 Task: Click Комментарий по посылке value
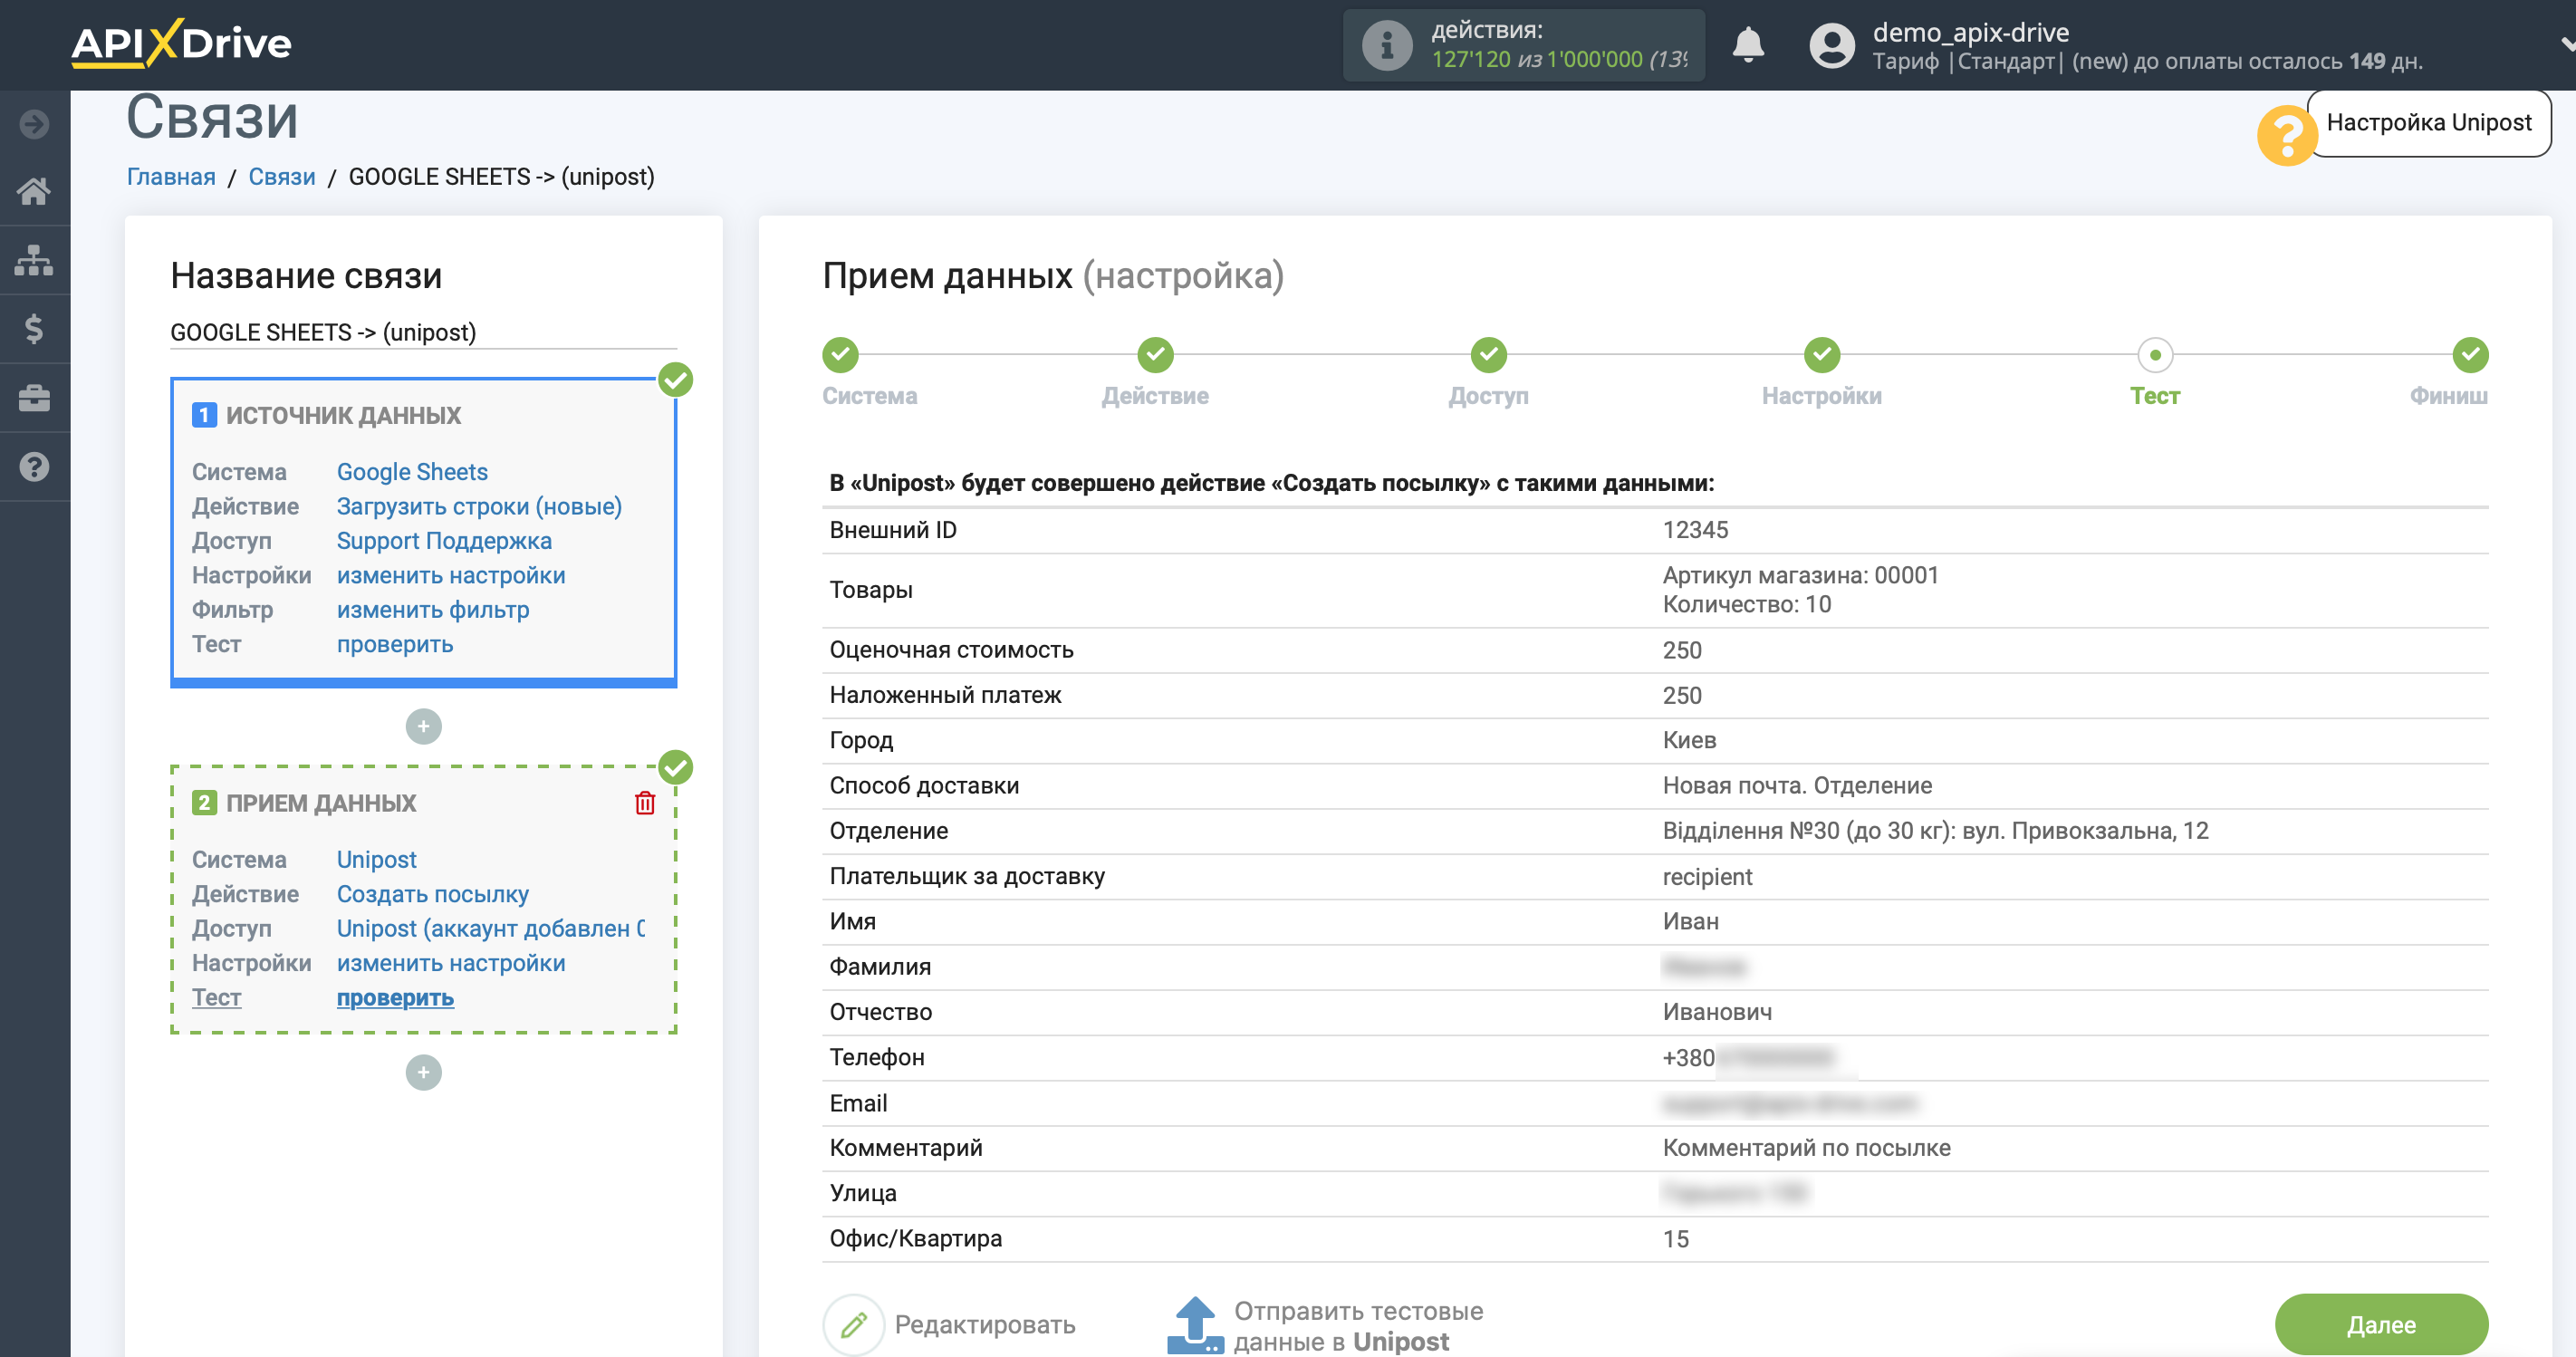(x=1806, y=1148)
